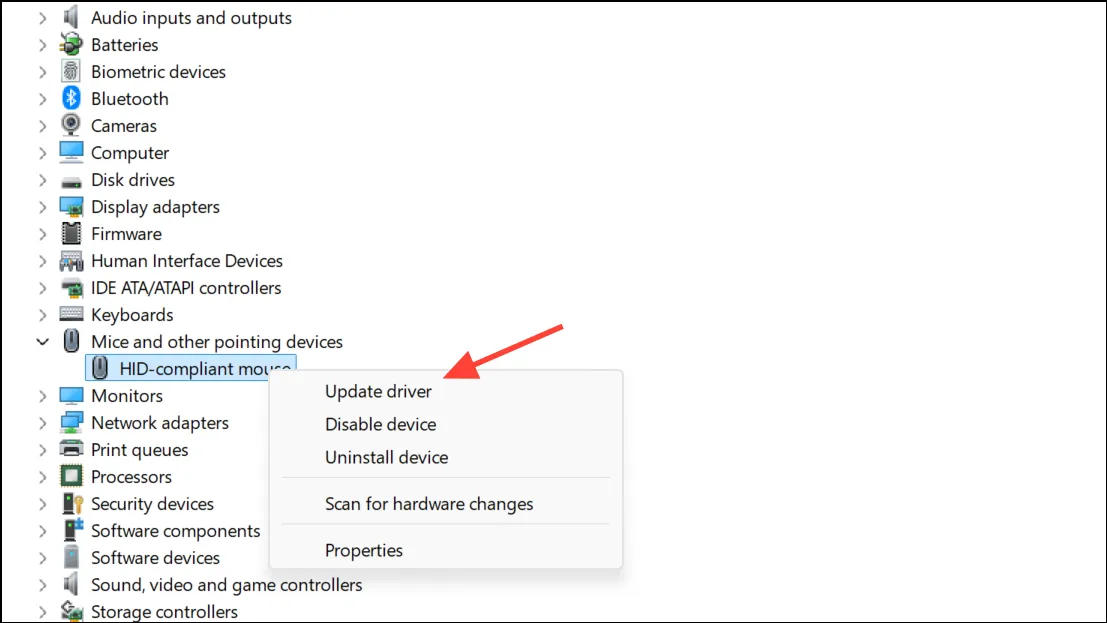Click the Cameras webcam icon
The image size is (1107, 623).
pyautogui.click(x=71, y=125)
